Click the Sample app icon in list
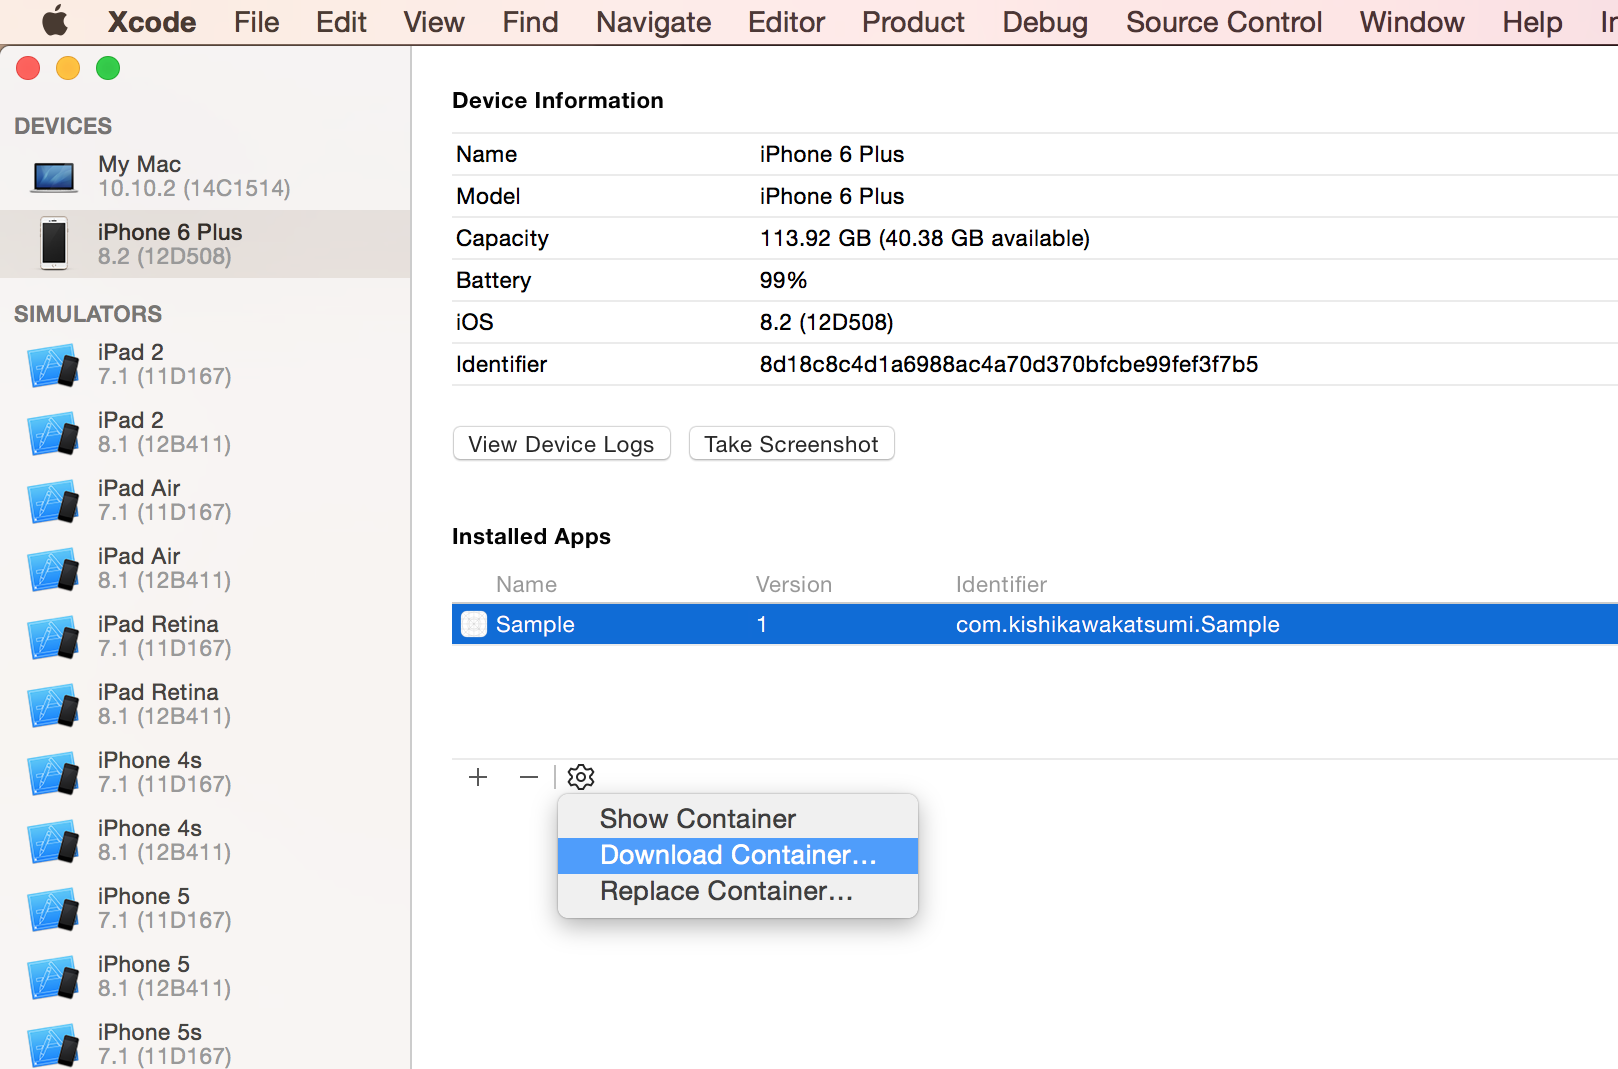Image resolution: width=1618 pixels, height=1069 pixels. coord(474,624)
